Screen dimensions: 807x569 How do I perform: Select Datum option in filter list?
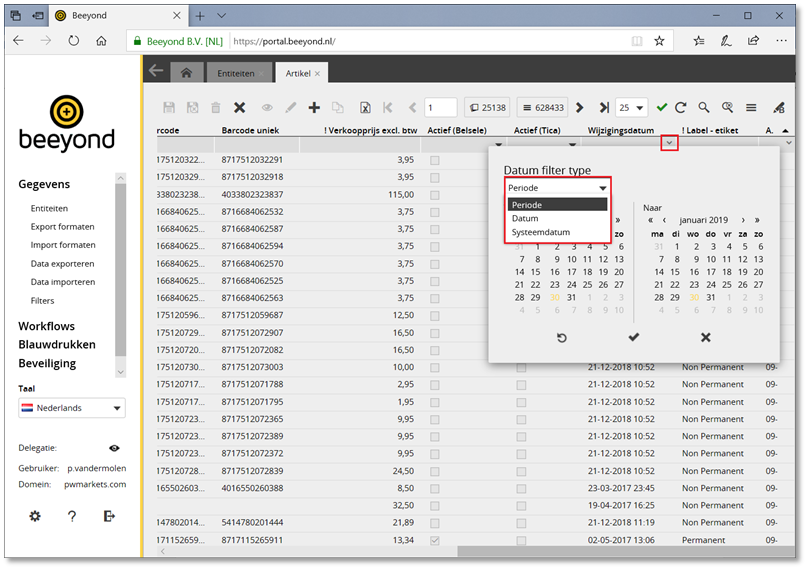pyautogui.click(x=557, y=218)
